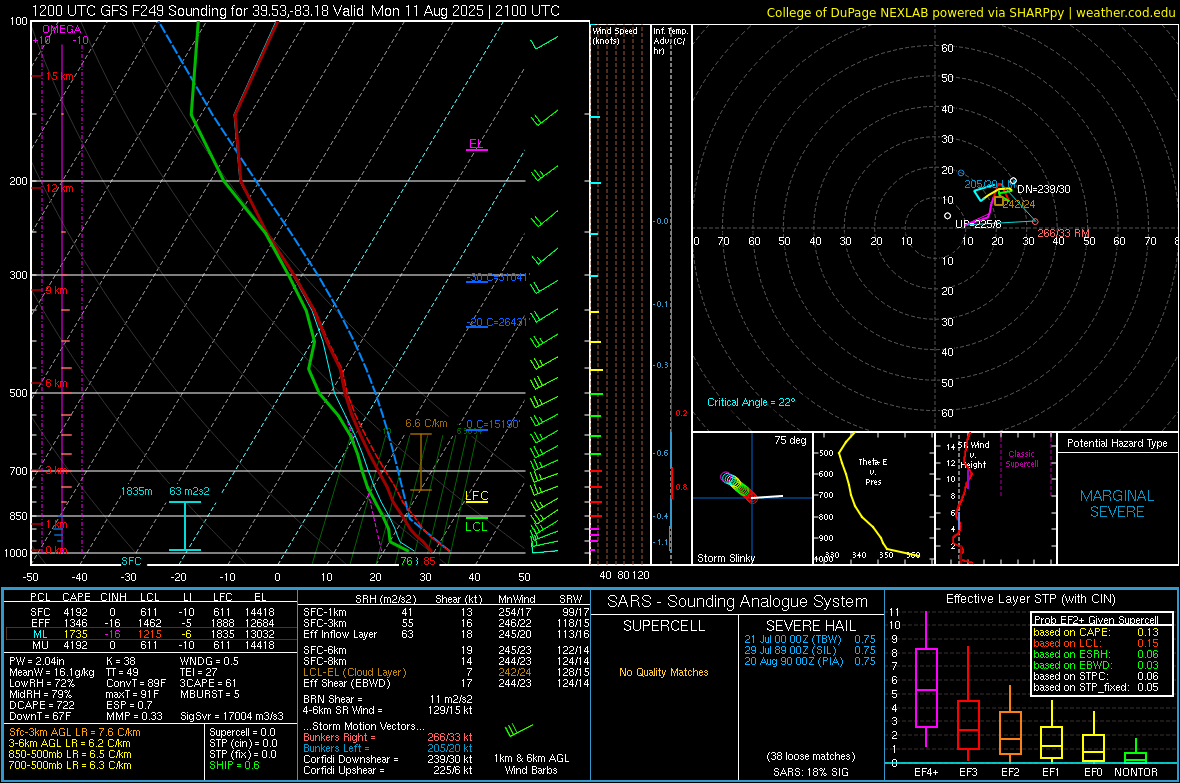This screenshot has width=1180, height=783.
Task: Click the Prob EF2+ Given Supercell heading
Action: click(x=1096, y=620)
